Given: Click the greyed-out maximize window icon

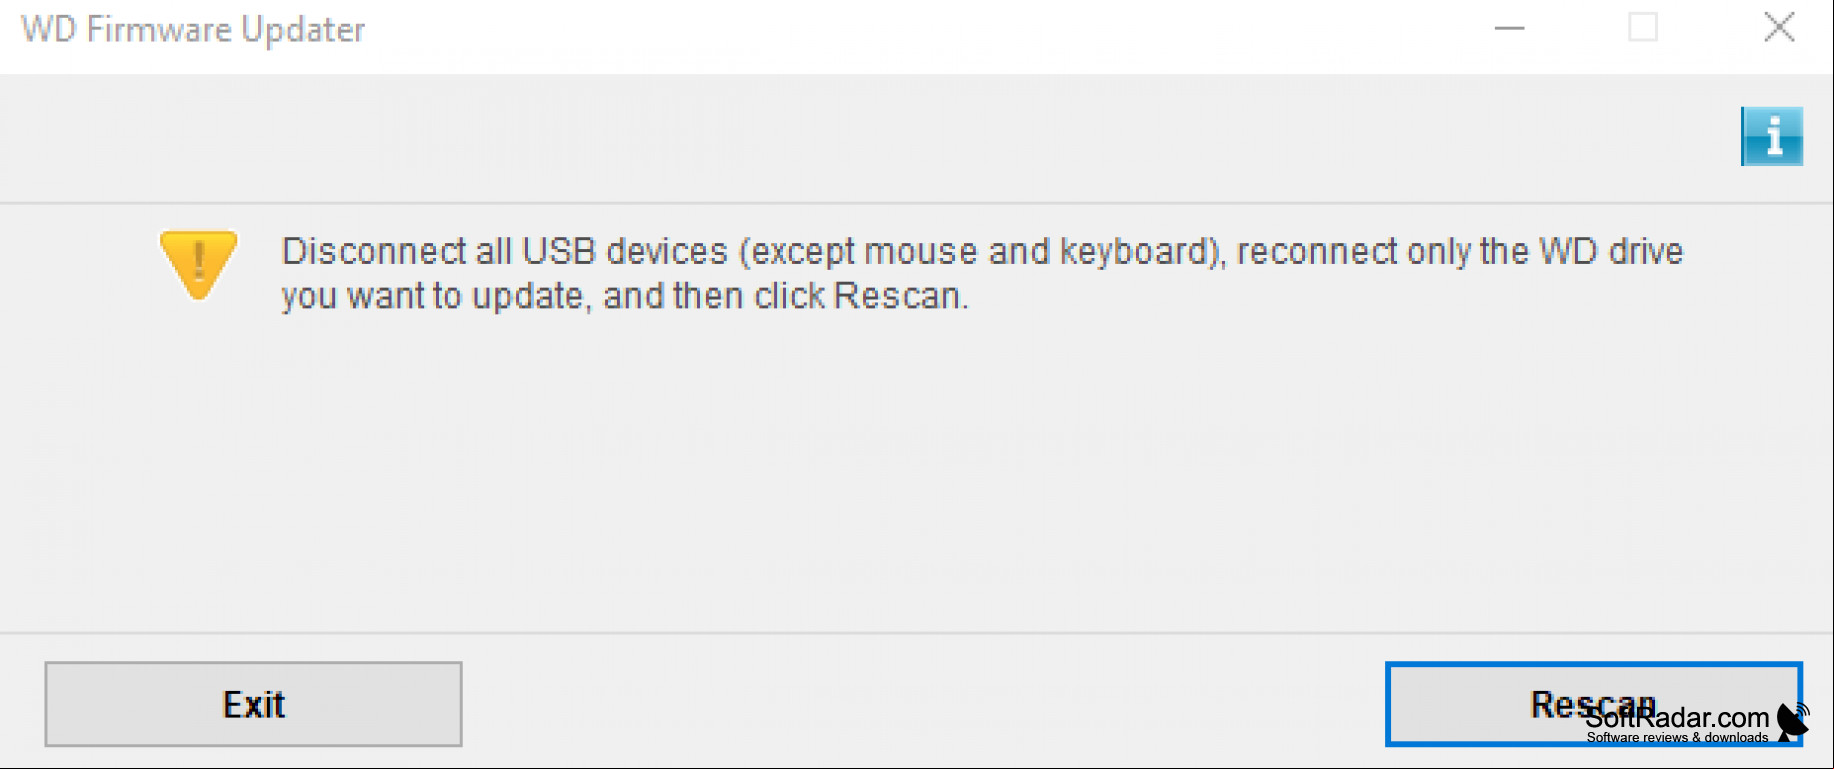Looking at the screenshot, I should coord(1643,28).
